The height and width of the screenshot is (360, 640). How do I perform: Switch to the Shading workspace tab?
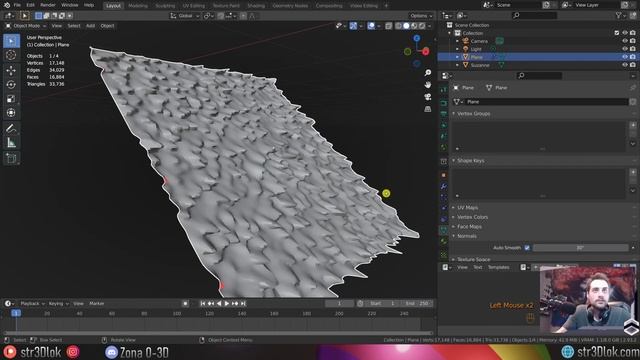point(256,6)
